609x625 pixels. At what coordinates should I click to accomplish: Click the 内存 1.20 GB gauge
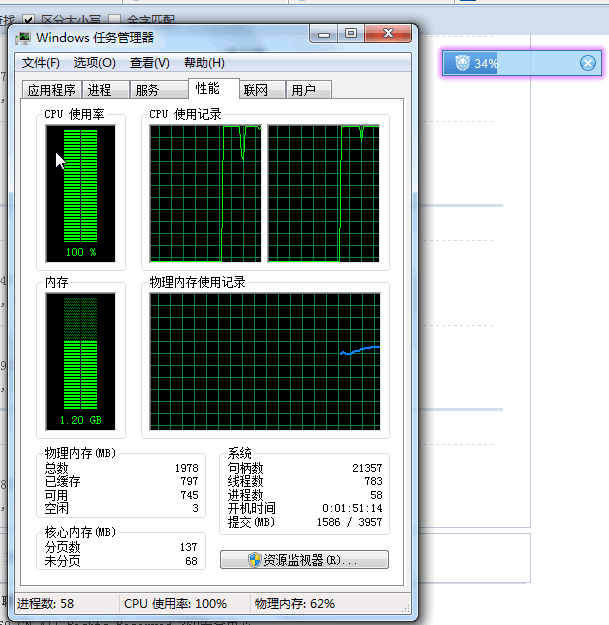81,362
